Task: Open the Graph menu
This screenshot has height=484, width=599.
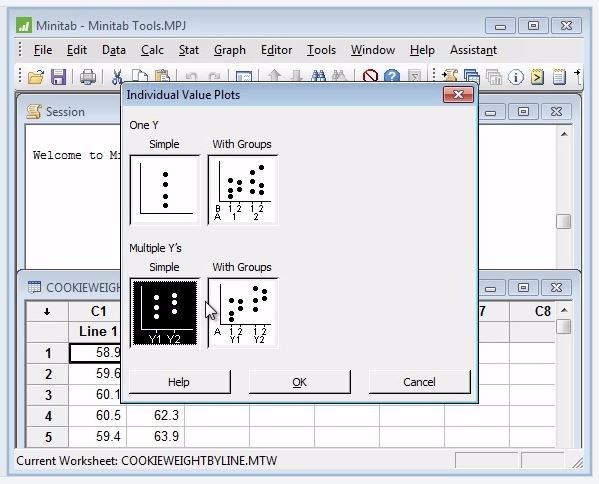Action: (x=230, y=50)
